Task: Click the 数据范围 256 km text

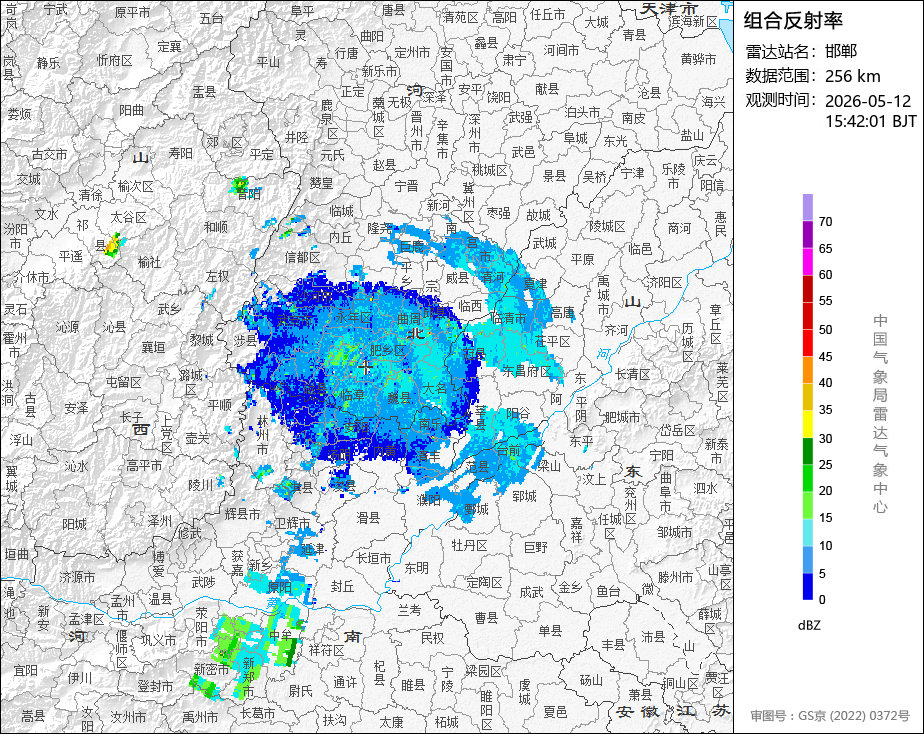Action: point(813,76)
